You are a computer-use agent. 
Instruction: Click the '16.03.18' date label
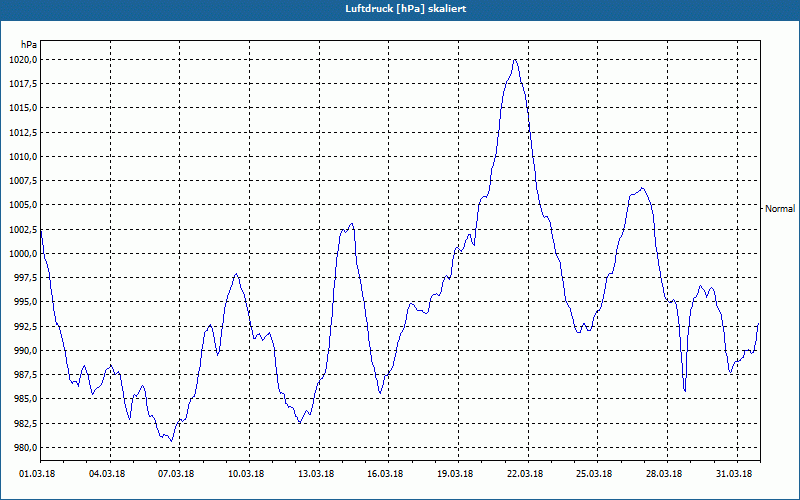pyautogui.click(x=385, y=474)
